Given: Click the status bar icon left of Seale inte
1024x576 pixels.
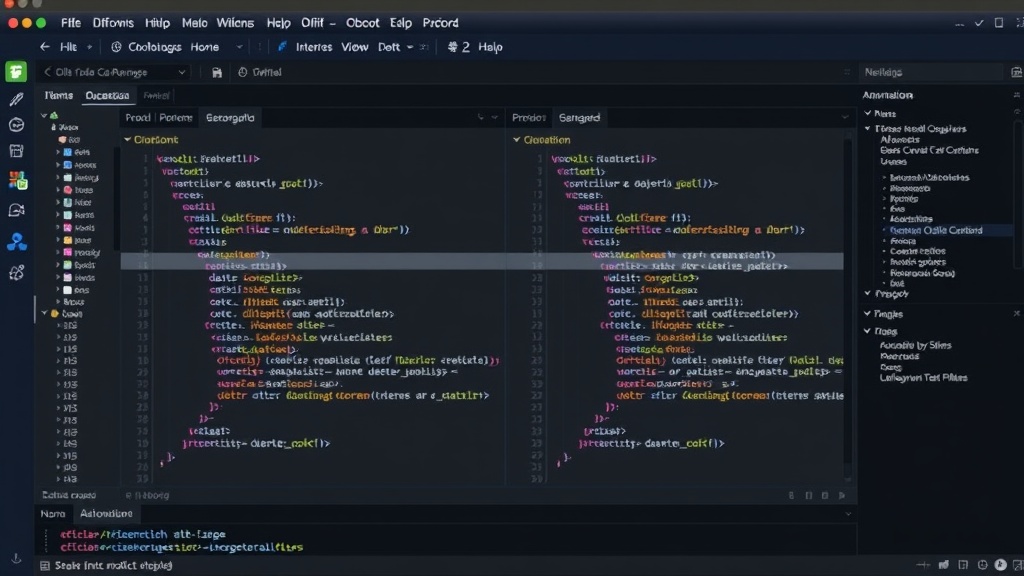Looking at the screenshot, I should [x=45, y=566].
